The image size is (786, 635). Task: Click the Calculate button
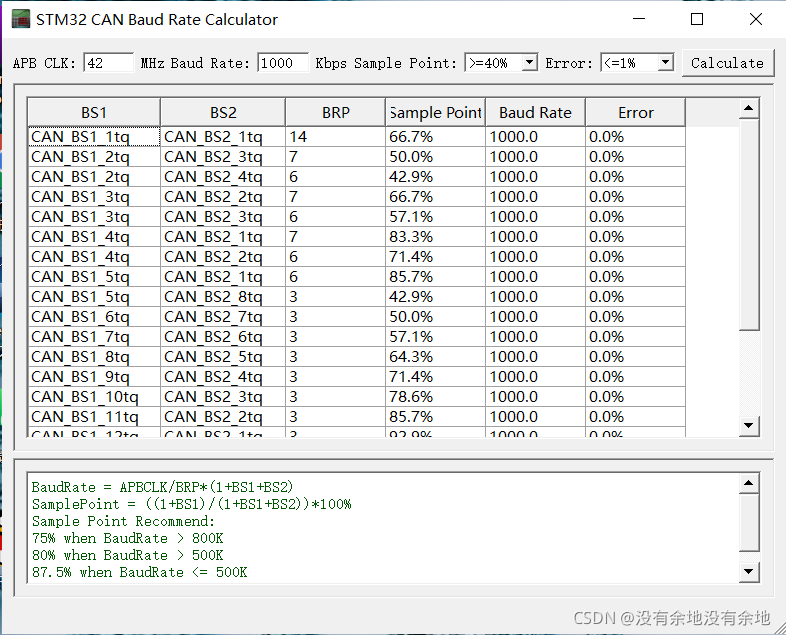[x=727, y=63]
